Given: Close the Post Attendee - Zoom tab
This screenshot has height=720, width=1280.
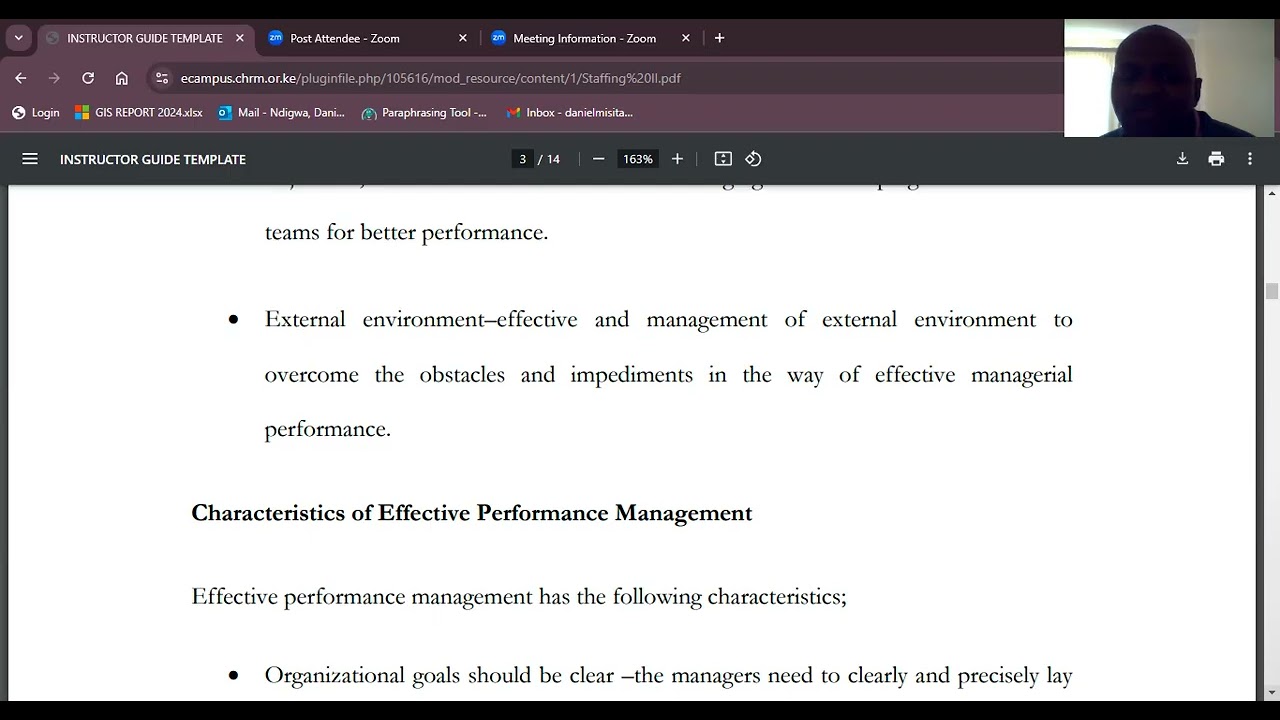Looking at the screenshot, I should [463, 38].
